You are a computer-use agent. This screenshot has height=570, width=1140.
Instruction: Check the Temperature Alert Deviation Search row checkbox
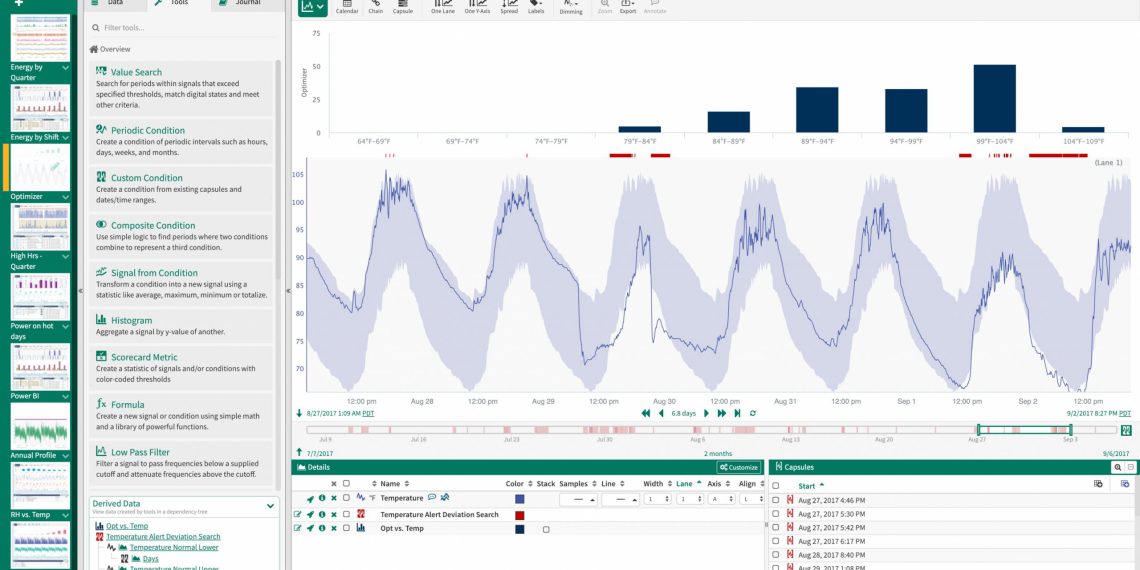[346, 514]
